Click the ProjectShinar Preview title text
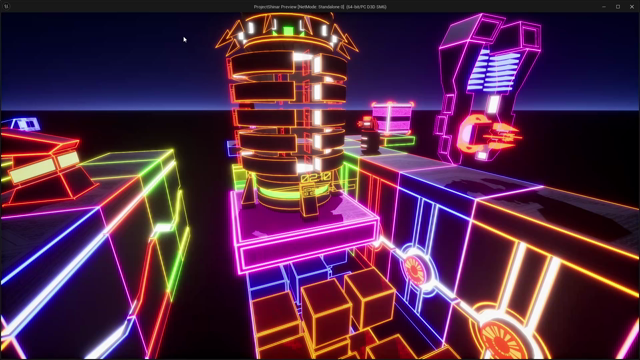640x360 pixels. pos(320,7)
